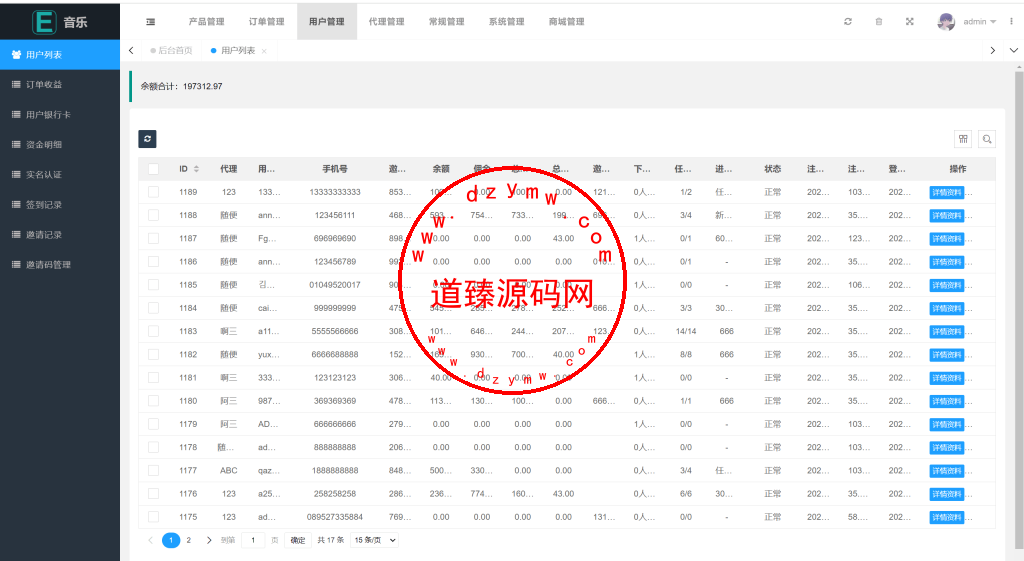
Task: Check the row checkbox for ID 1186
Action: point(153,261)
